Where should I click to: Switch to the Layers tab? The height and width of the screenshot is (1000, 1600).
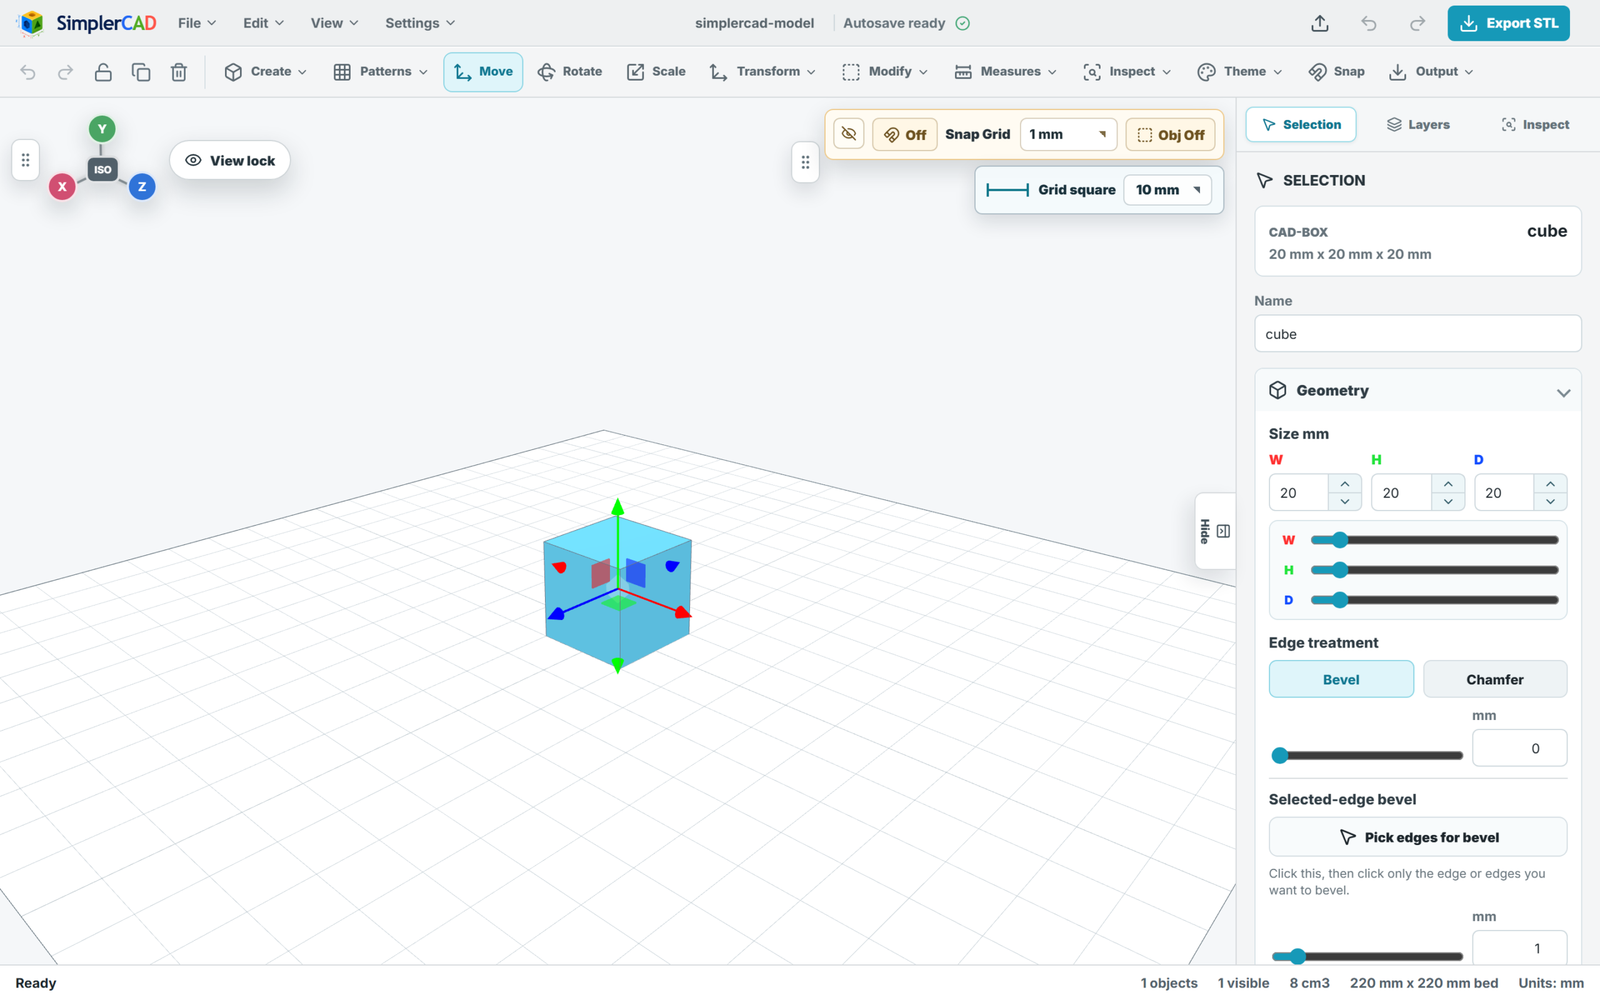[x=1418, y=125]
